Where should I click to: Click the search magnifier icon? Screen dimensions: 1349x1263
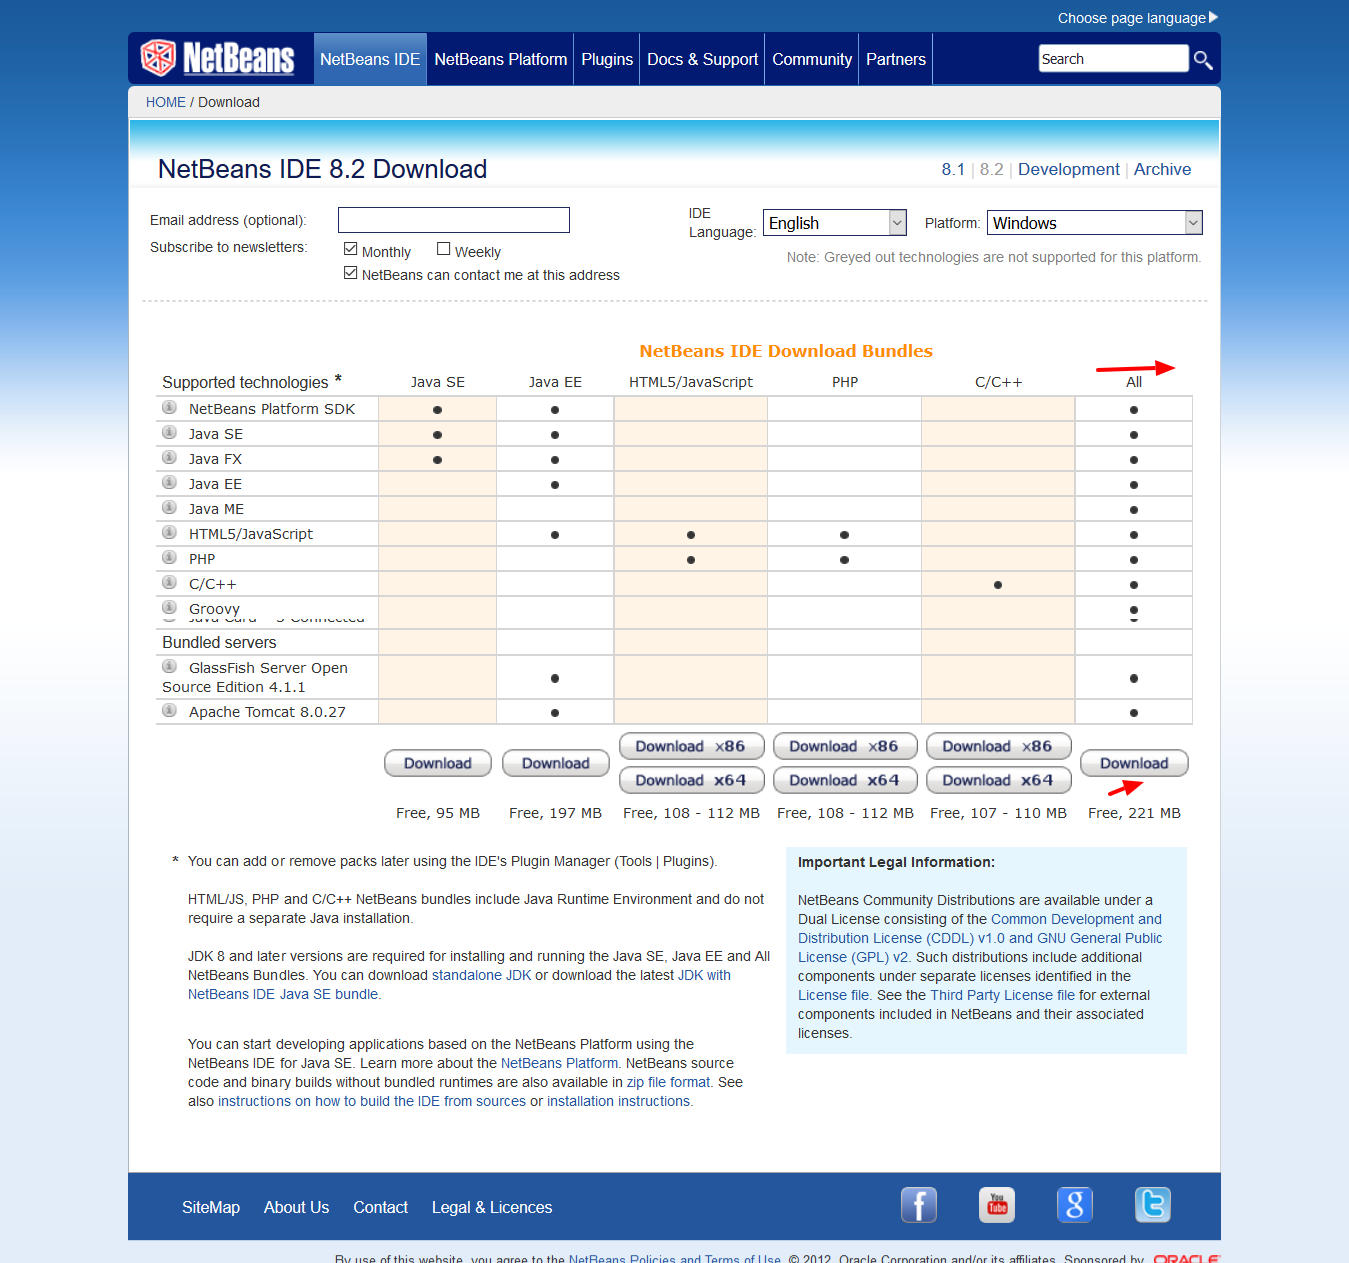coord(1203,60)
